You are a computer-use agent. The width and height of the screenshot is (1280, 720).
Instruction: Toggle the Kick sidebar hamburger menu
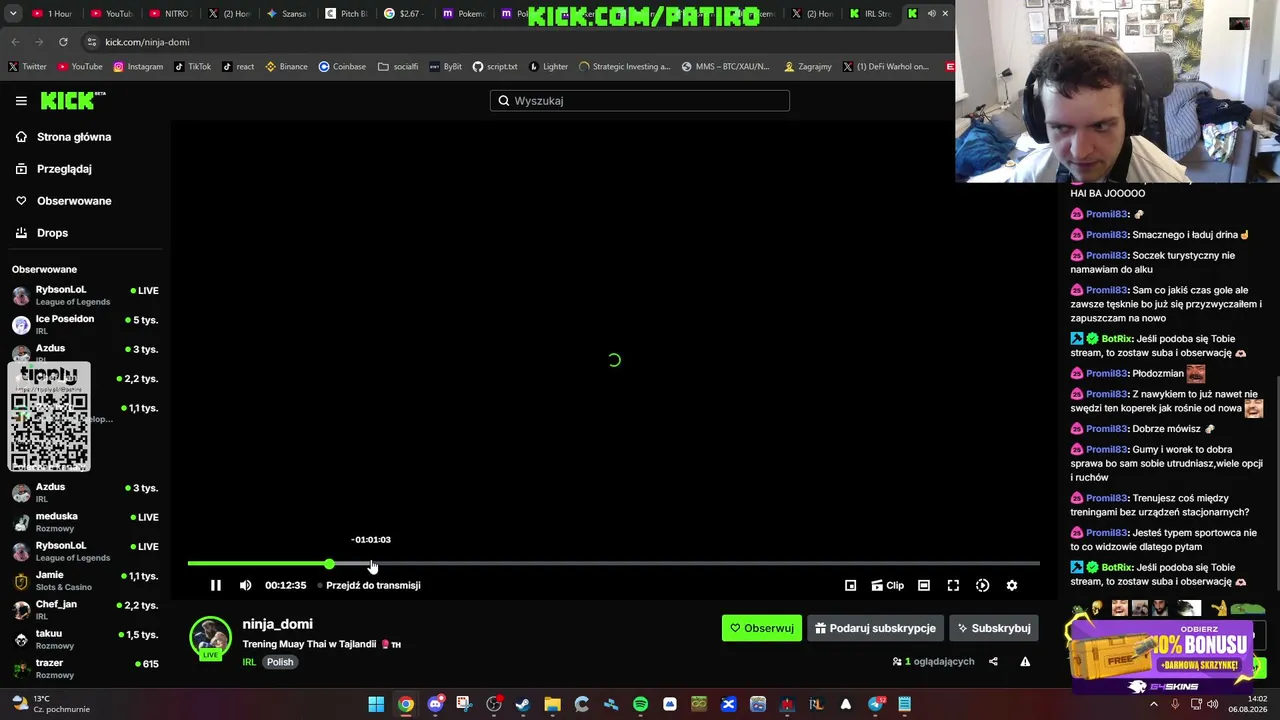(21, 101)
